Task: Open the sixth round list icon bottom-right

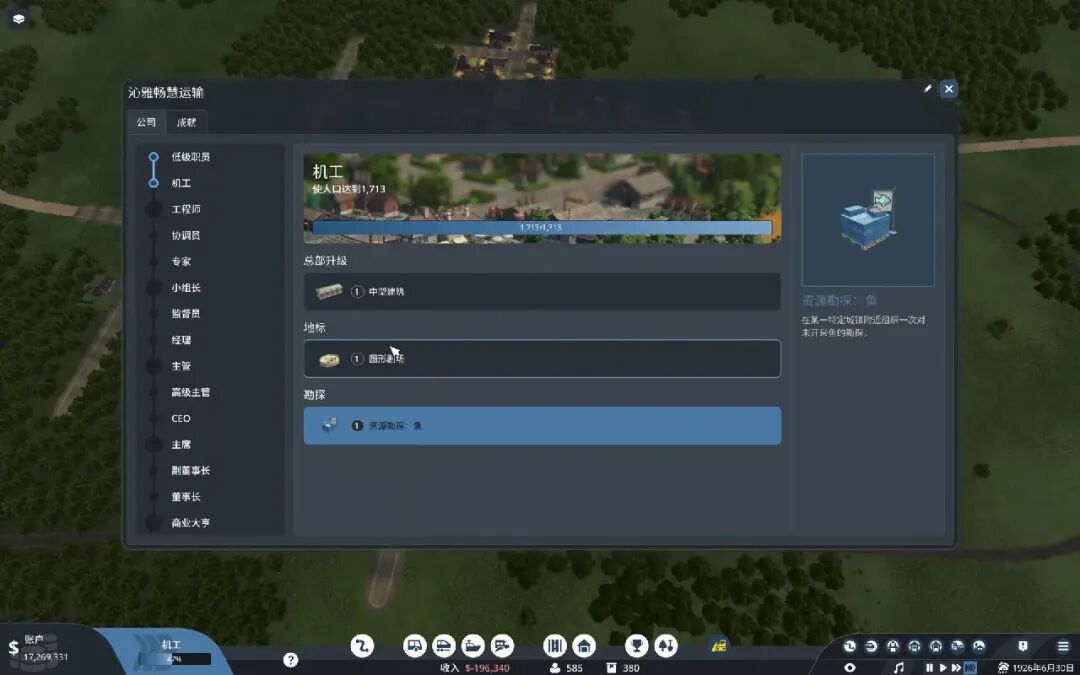Action: coord(957,646)
